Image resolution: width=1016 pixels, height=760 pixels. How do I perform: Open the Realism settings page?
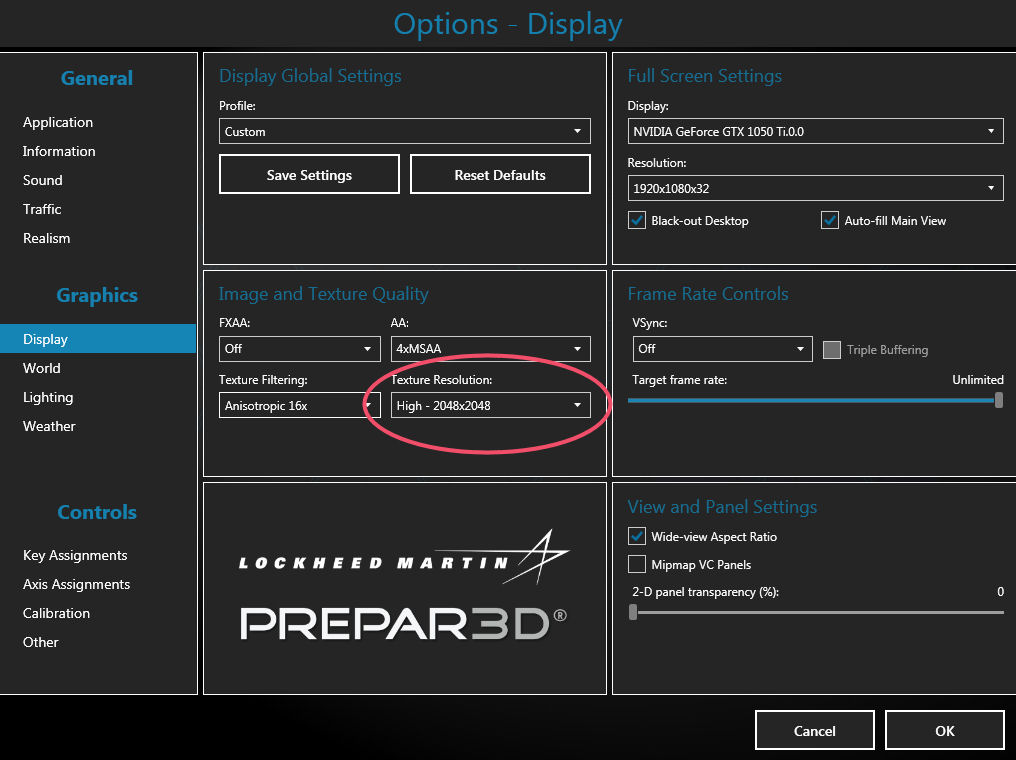(47, 238)
